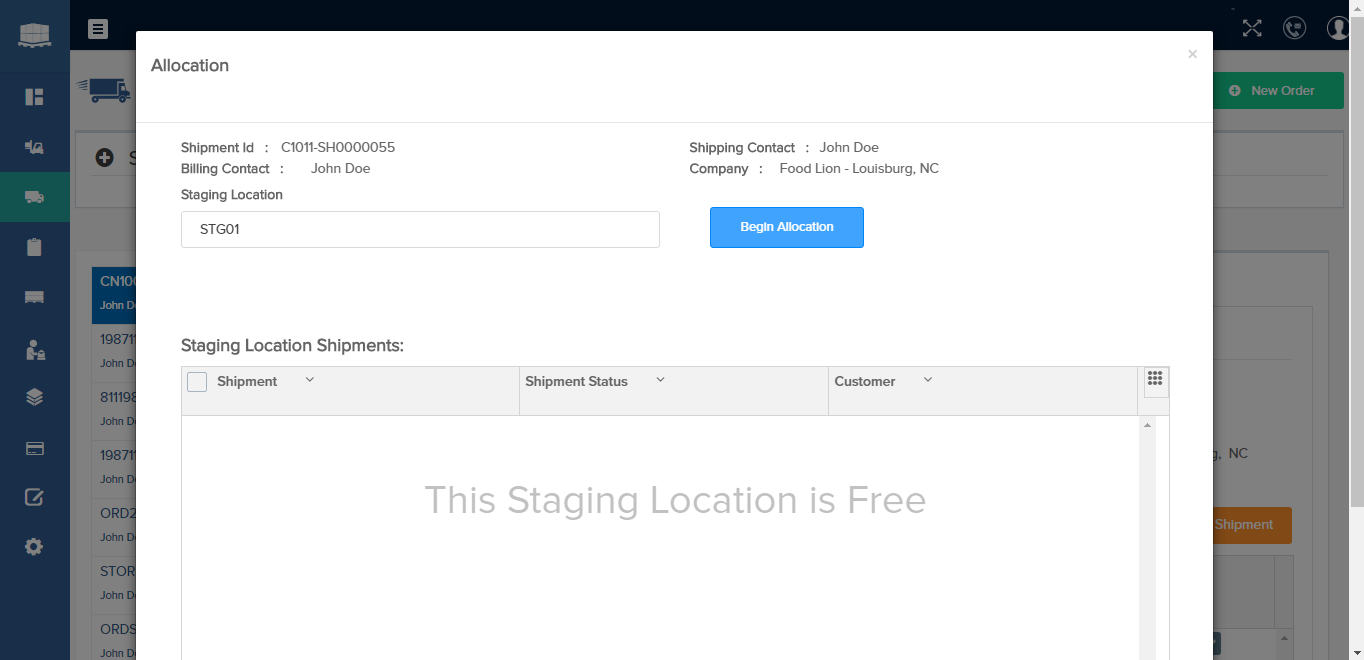
Task: Click the Begin Allocation button
Action: [x=787, y=227]
